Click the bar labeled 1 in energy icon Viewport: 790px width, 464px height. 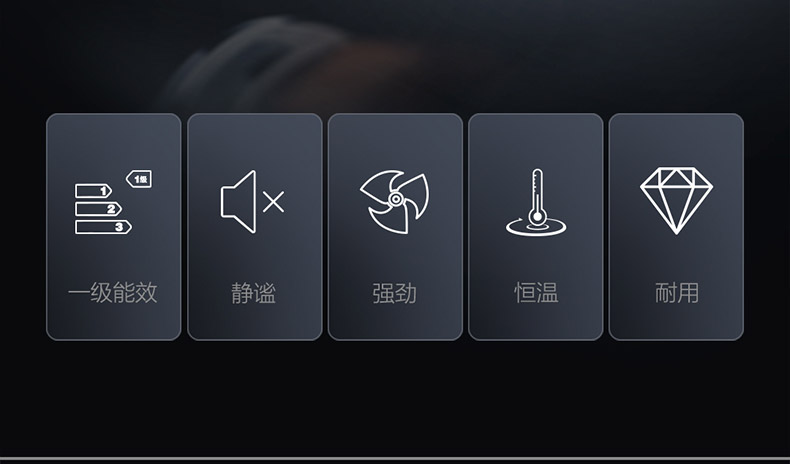[x=93, y=190]
